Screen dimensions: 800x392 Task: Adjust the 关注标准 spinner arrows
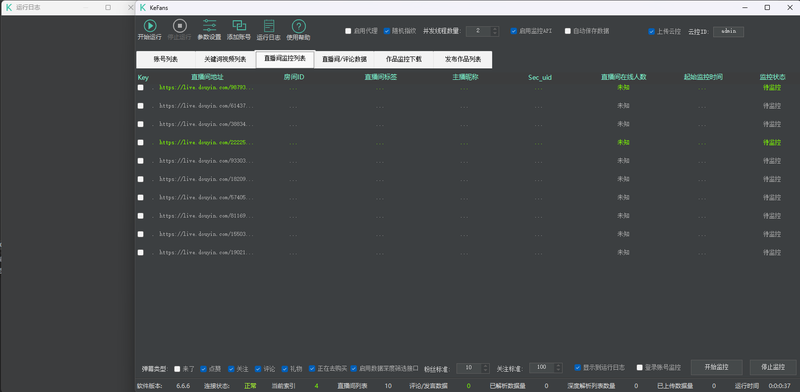(558, 368)
